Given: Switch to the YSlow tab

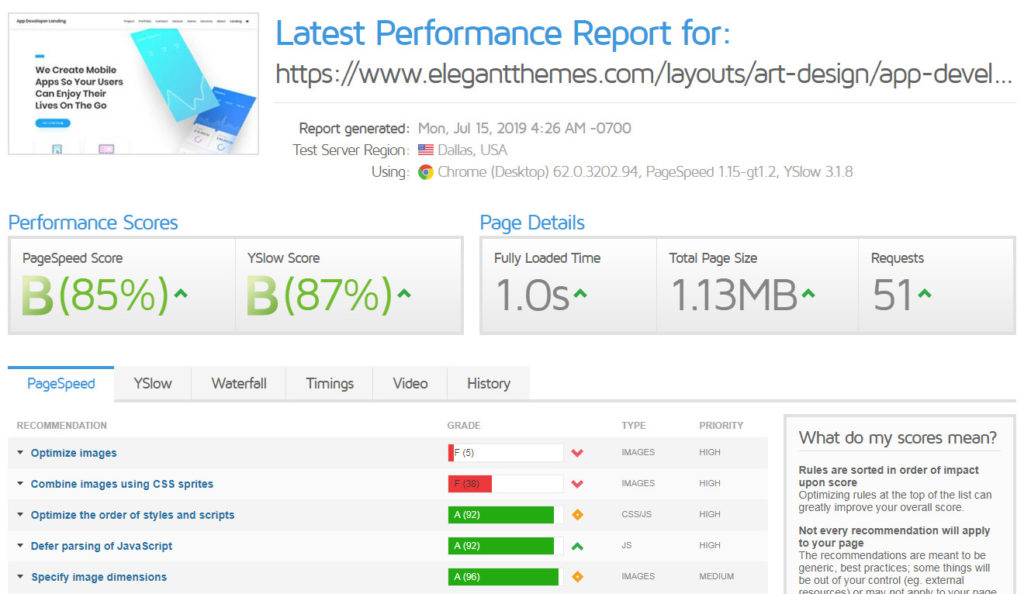Looking at the screenshot, I should tap(153, 383).
